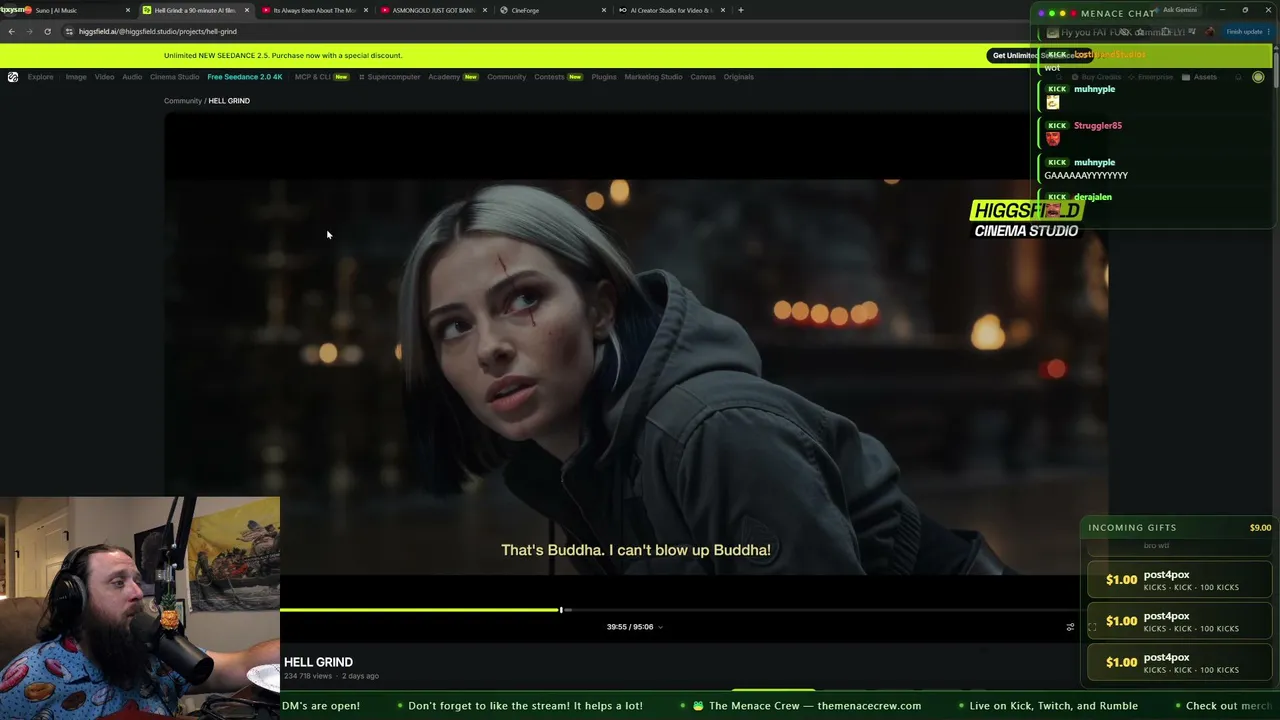
Task: Open the user profile avatar icon
Action: tap(1258, 77)
